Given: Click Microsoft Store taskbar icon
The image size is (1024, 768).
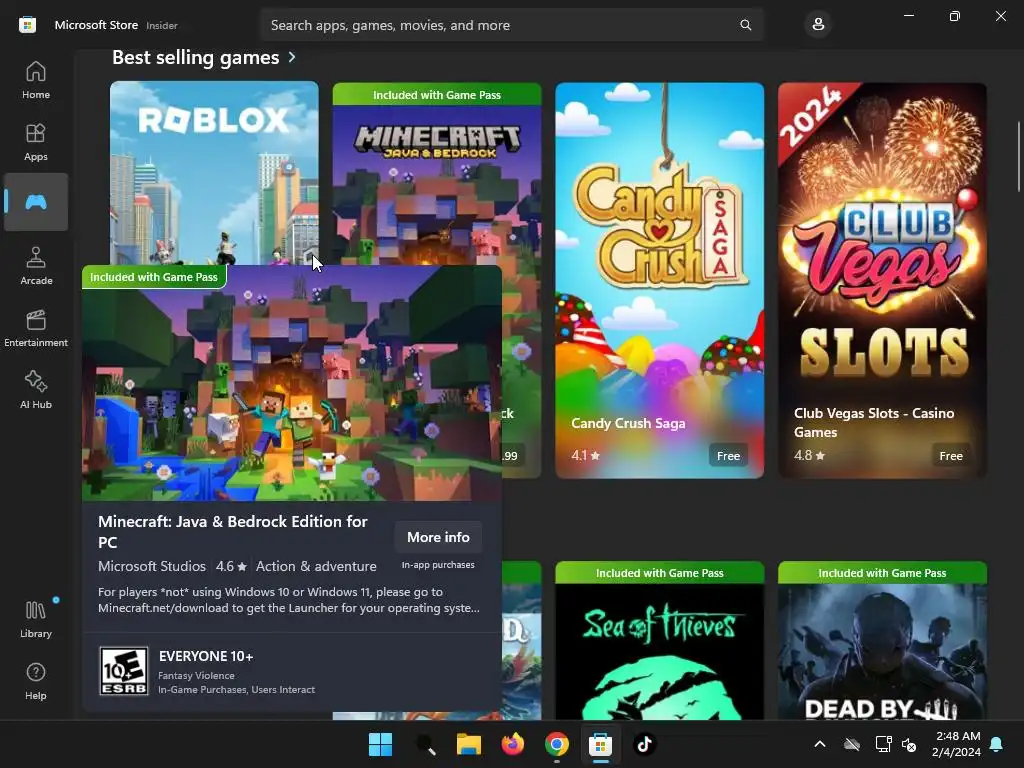Looking at the screenshot, I should coord(600,744).
